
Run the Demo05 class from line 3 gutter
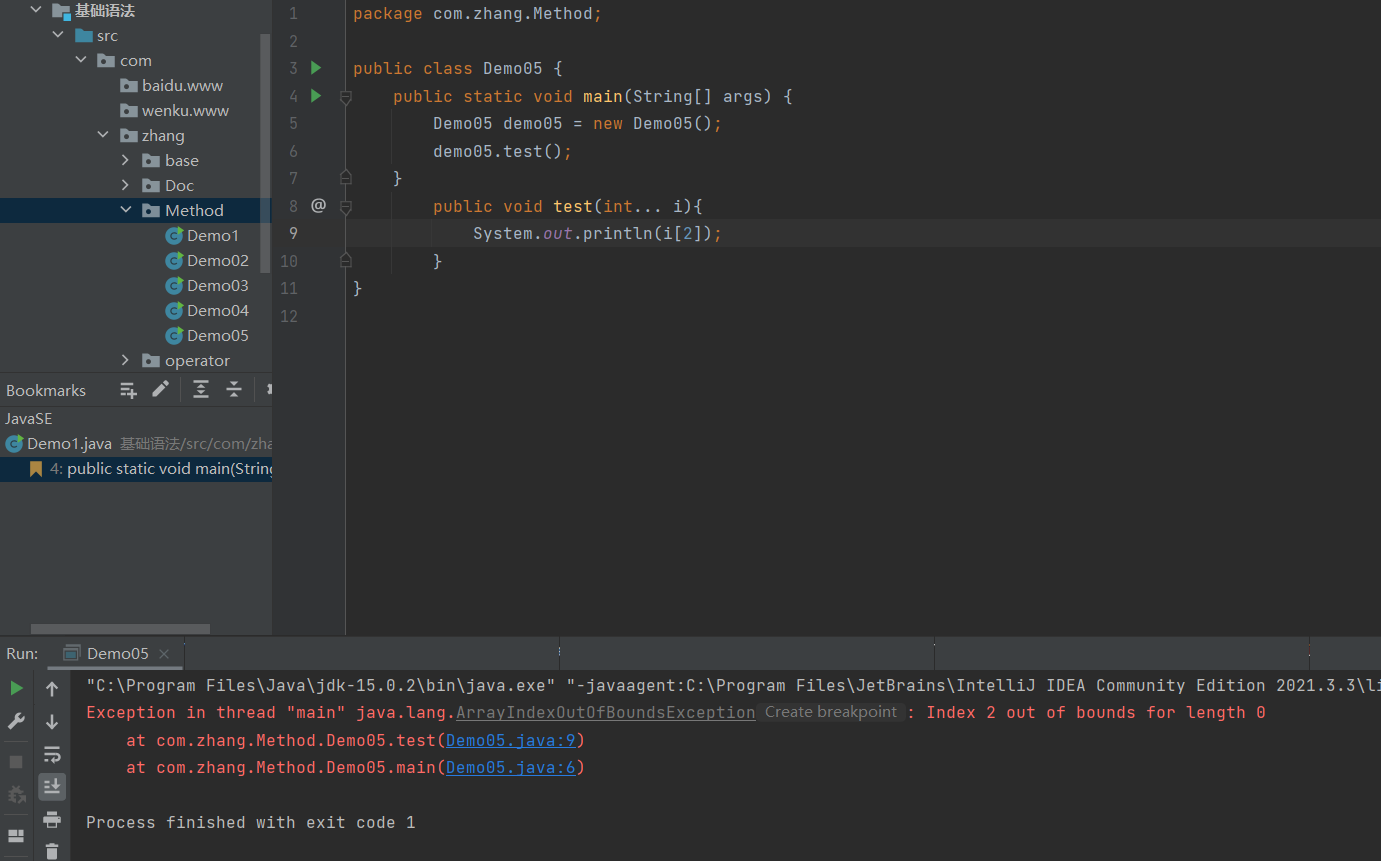[316, 68]
